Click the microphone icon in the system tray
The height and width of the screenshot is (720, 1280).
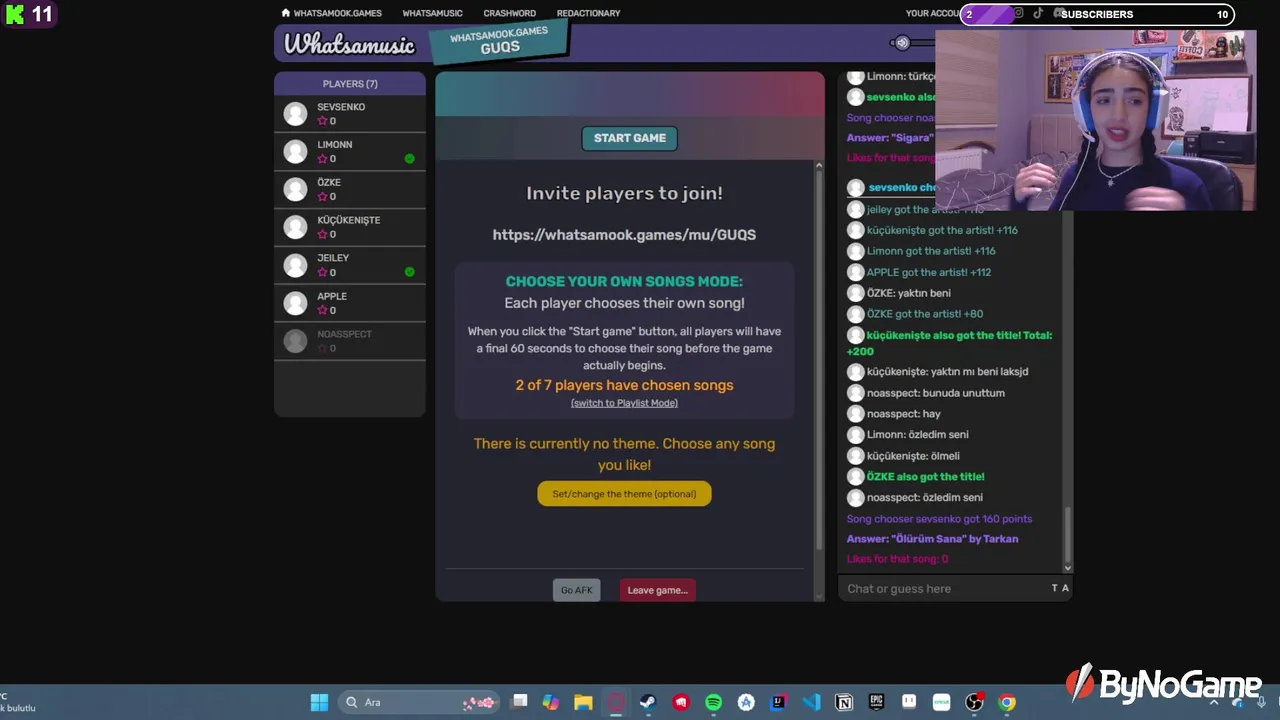click(1262, 702)
